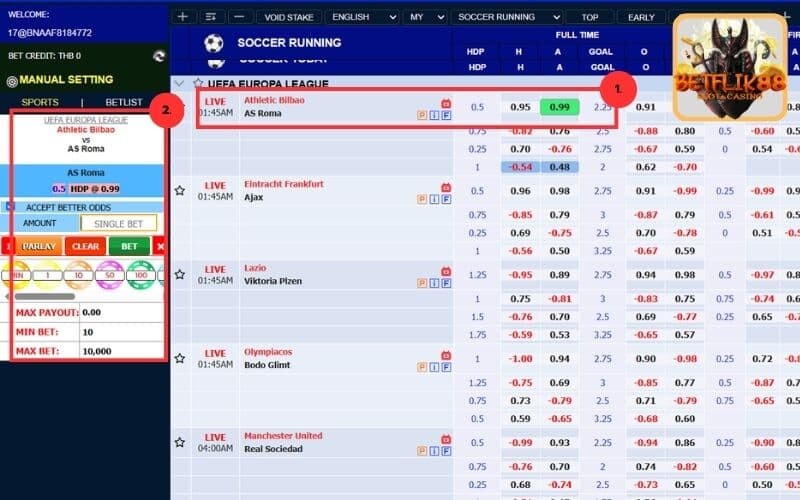Click the I icon in Lazio row
The width and height of the screenshot is (800, 500).
pyautogui.click(x=434, y=283)
